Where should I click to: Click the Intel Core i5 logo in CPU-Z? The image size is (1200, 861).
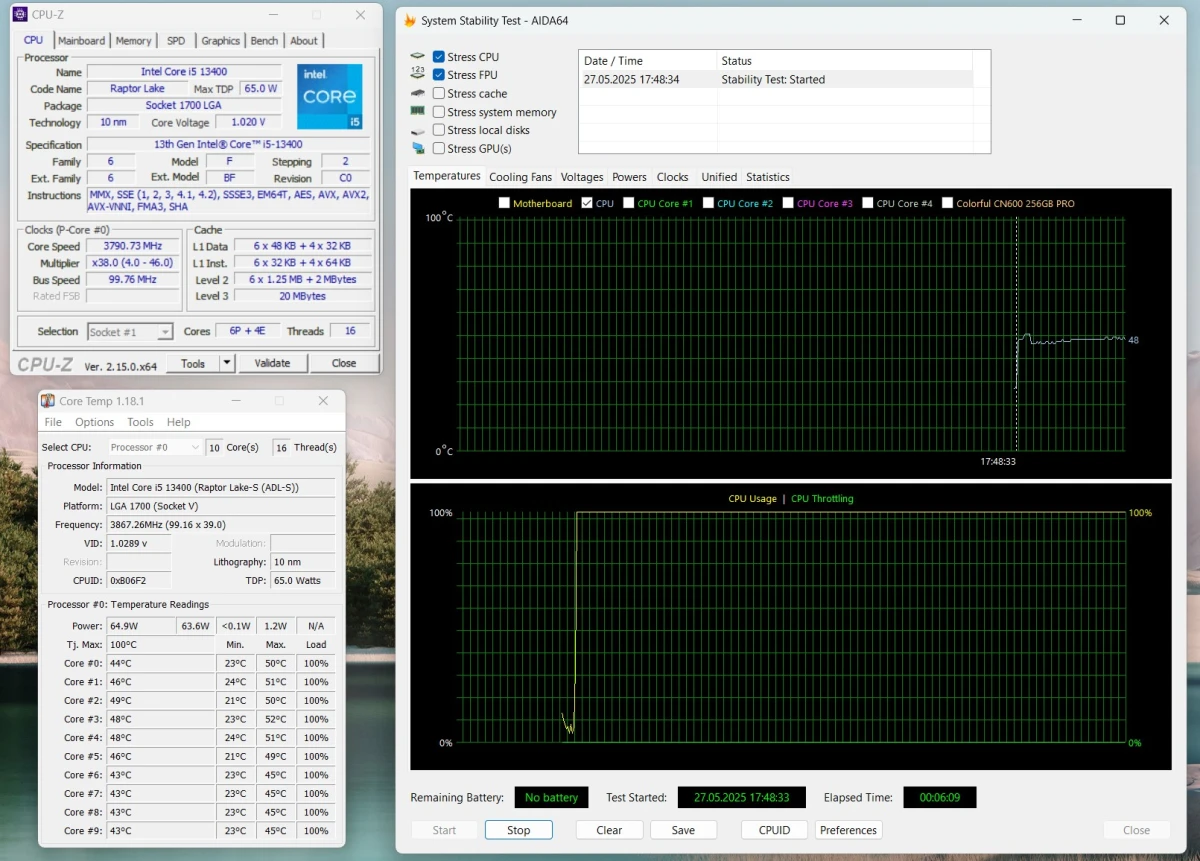tap(330, 97)
